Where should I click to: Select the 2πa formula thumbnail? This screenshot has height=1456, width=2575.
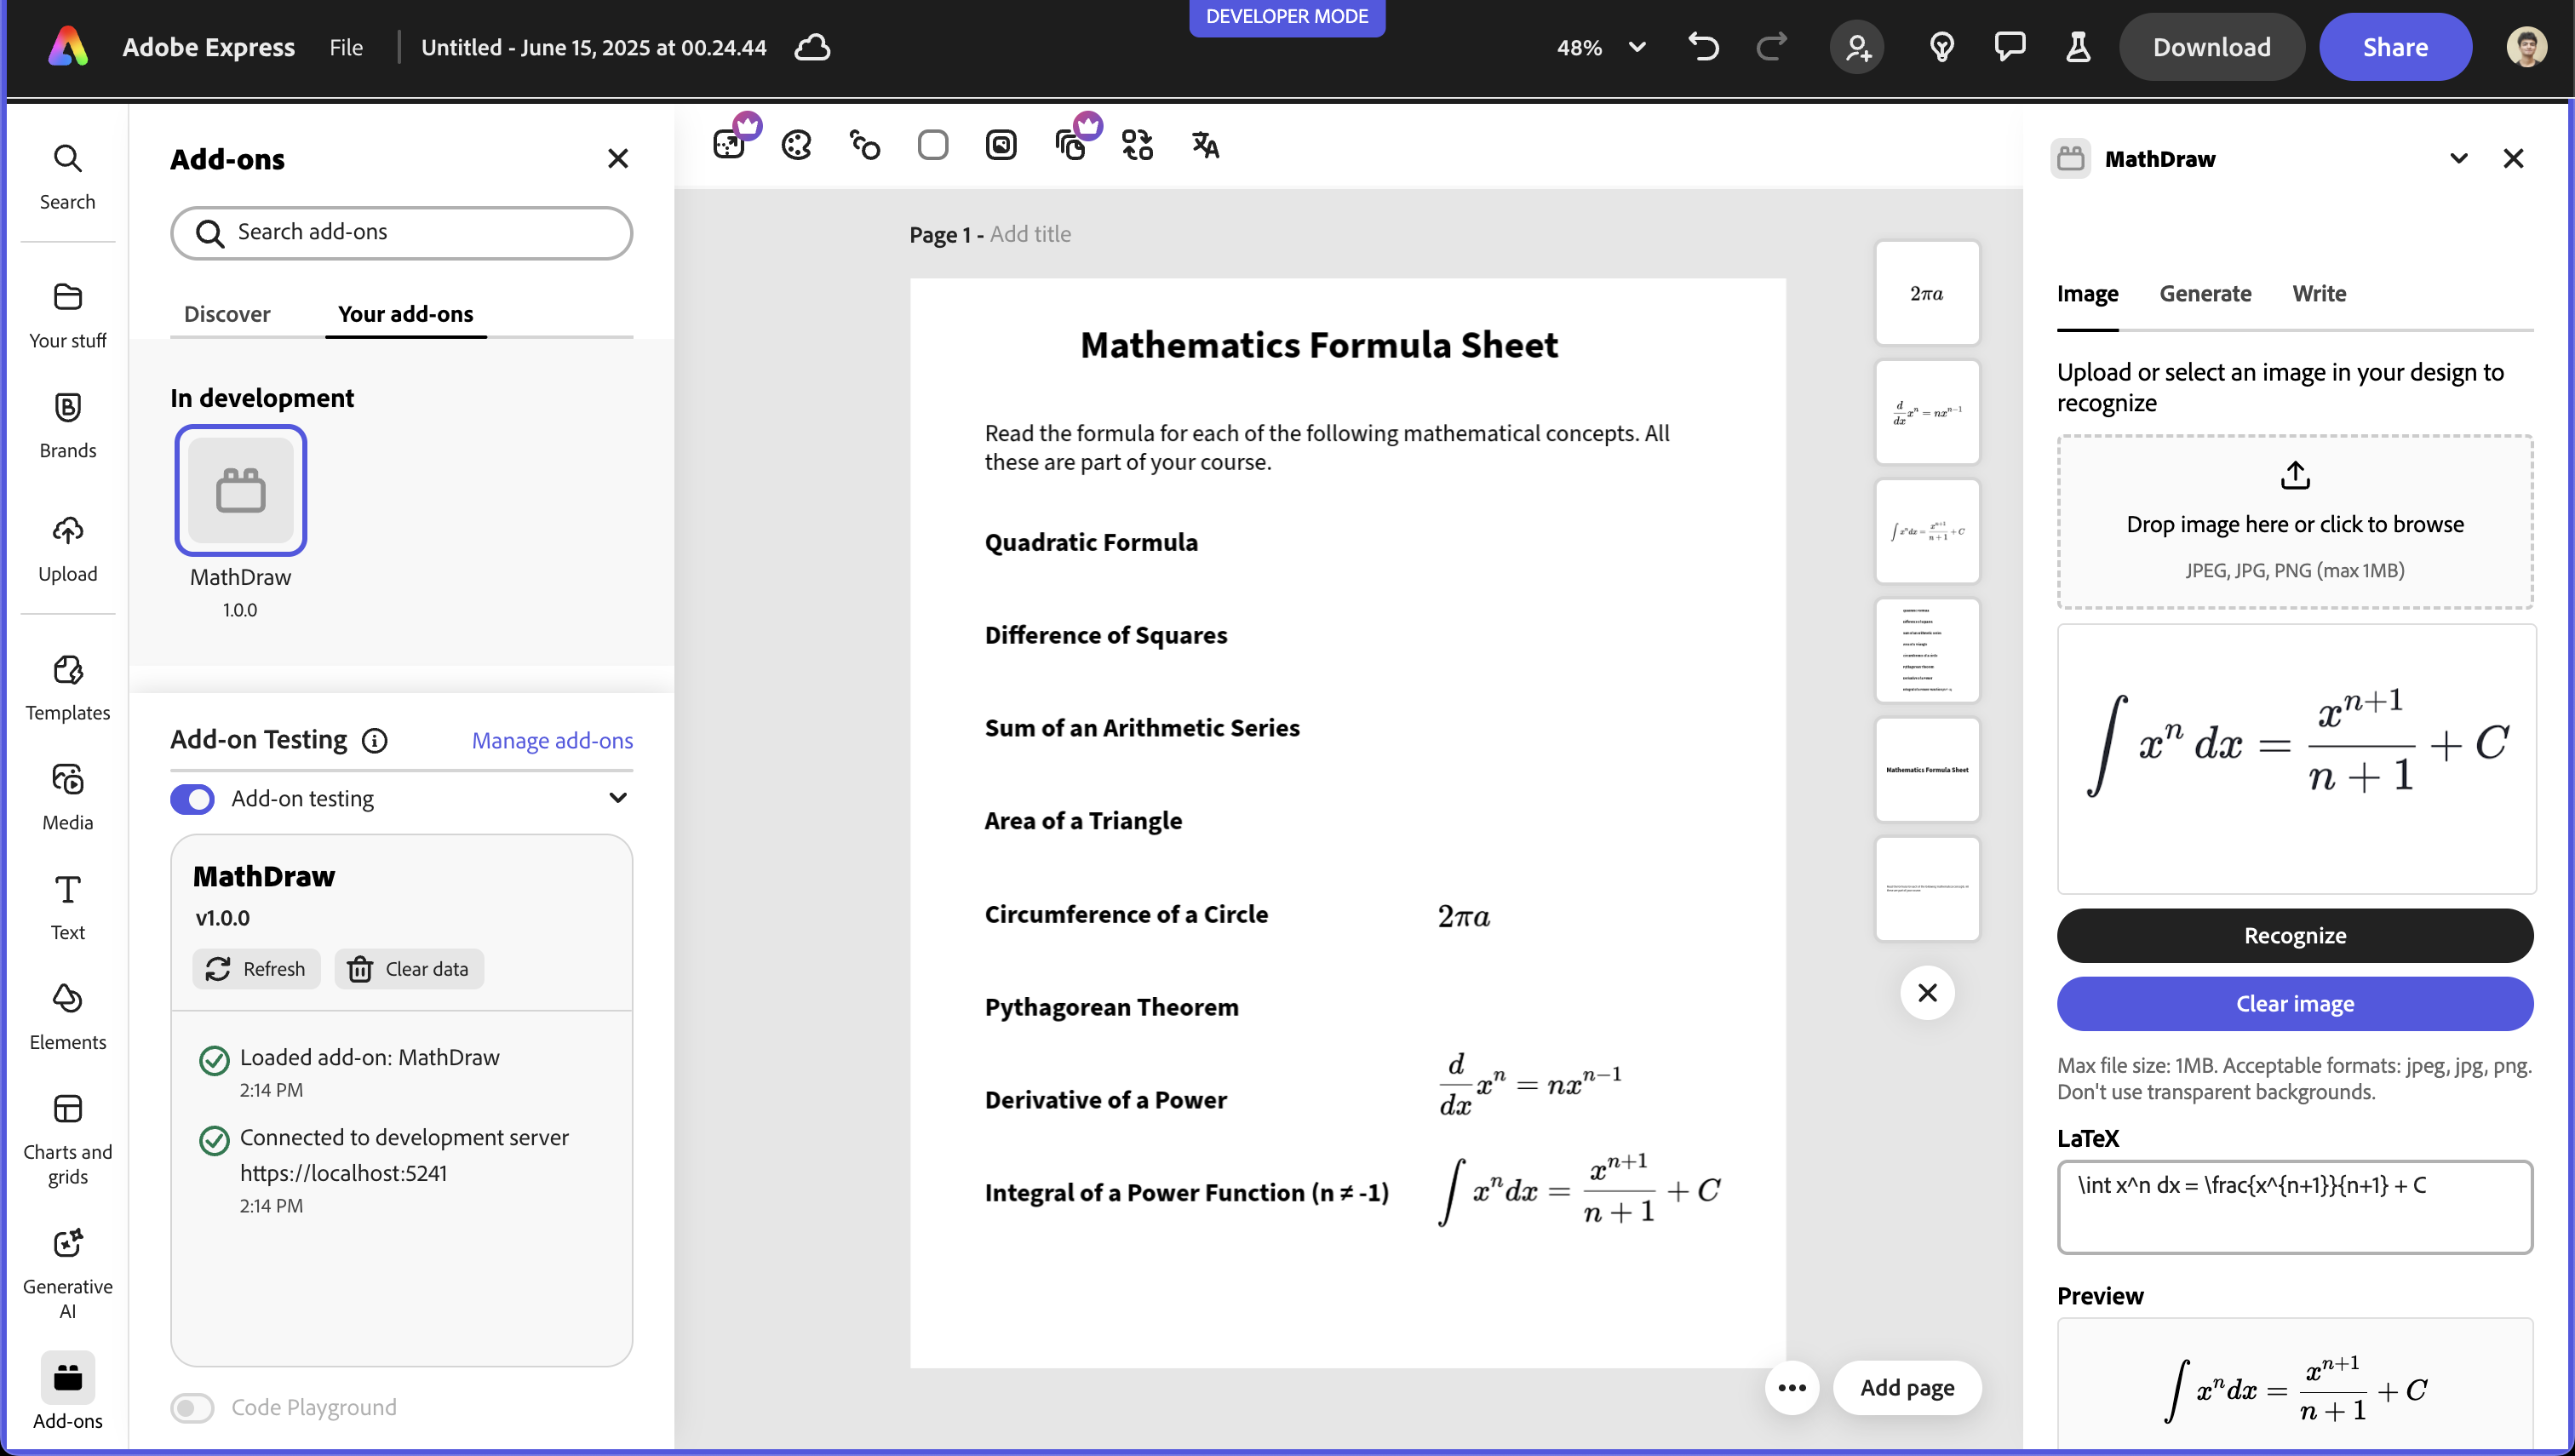click(1927, 293)
